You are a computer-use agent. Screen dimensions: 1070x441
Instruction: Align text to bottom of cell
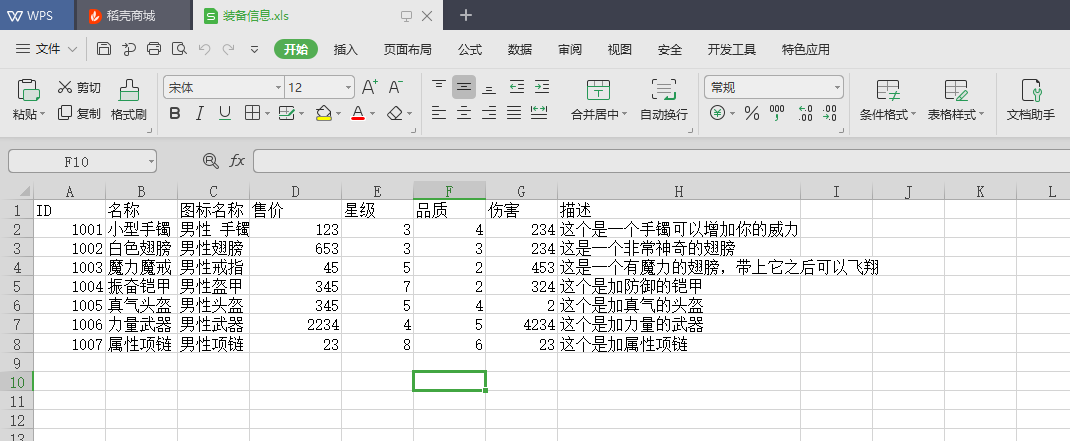tap(489, 87)
